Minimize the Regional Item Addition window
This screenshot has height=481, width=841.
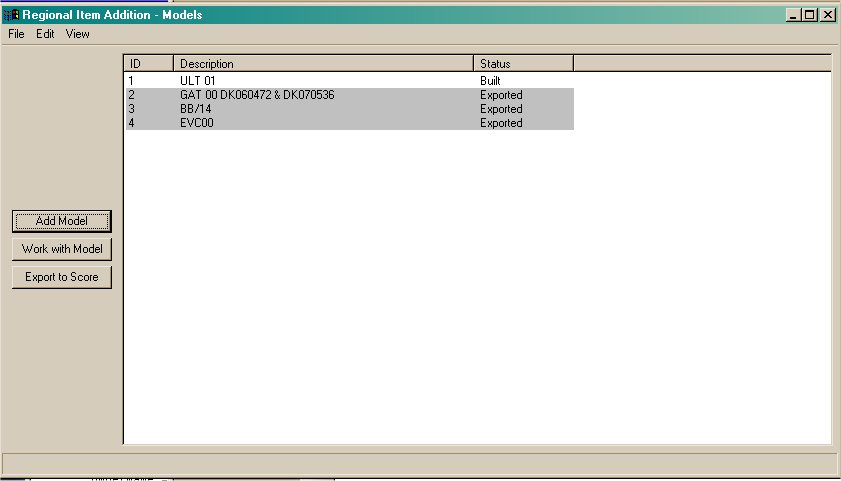[x=793, y=15]
